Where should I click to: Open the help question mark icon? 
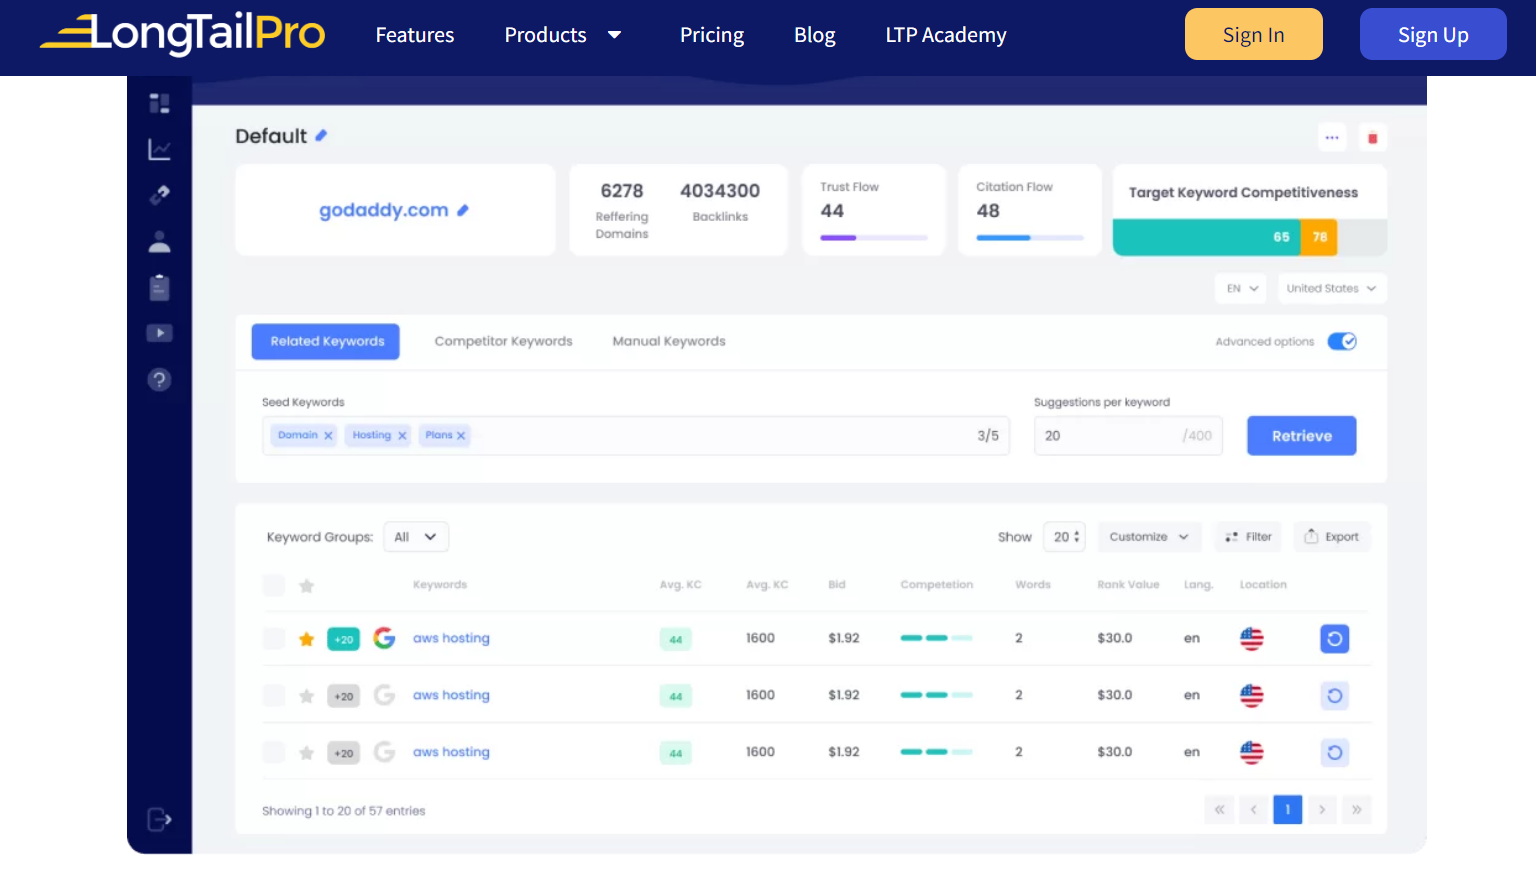click(x=159, y=380)
